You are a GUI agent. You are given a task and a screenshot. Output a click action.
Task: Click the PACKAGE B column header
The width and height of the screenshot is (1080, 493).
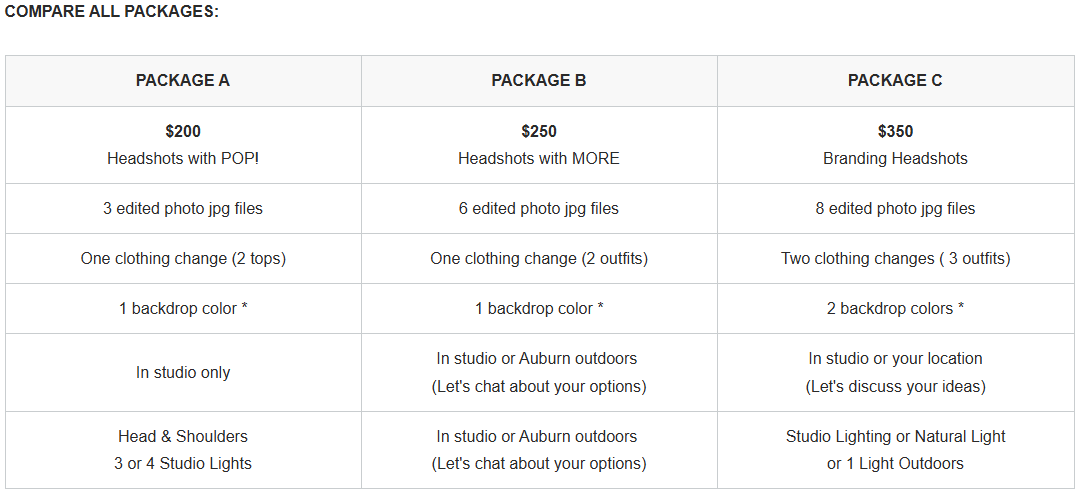click(x=539, y=80)
